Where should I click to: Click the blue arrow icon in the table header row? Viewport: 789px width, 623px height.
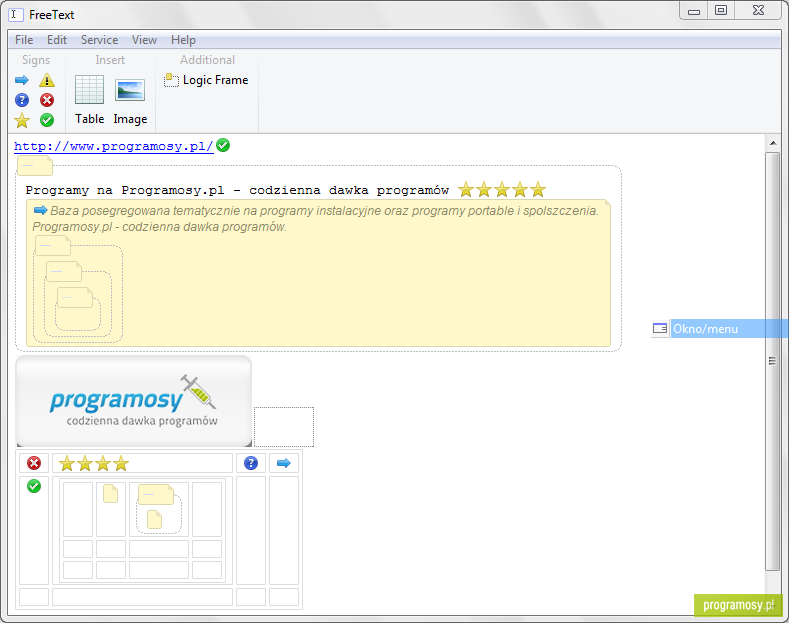click(x=284, y=463)
